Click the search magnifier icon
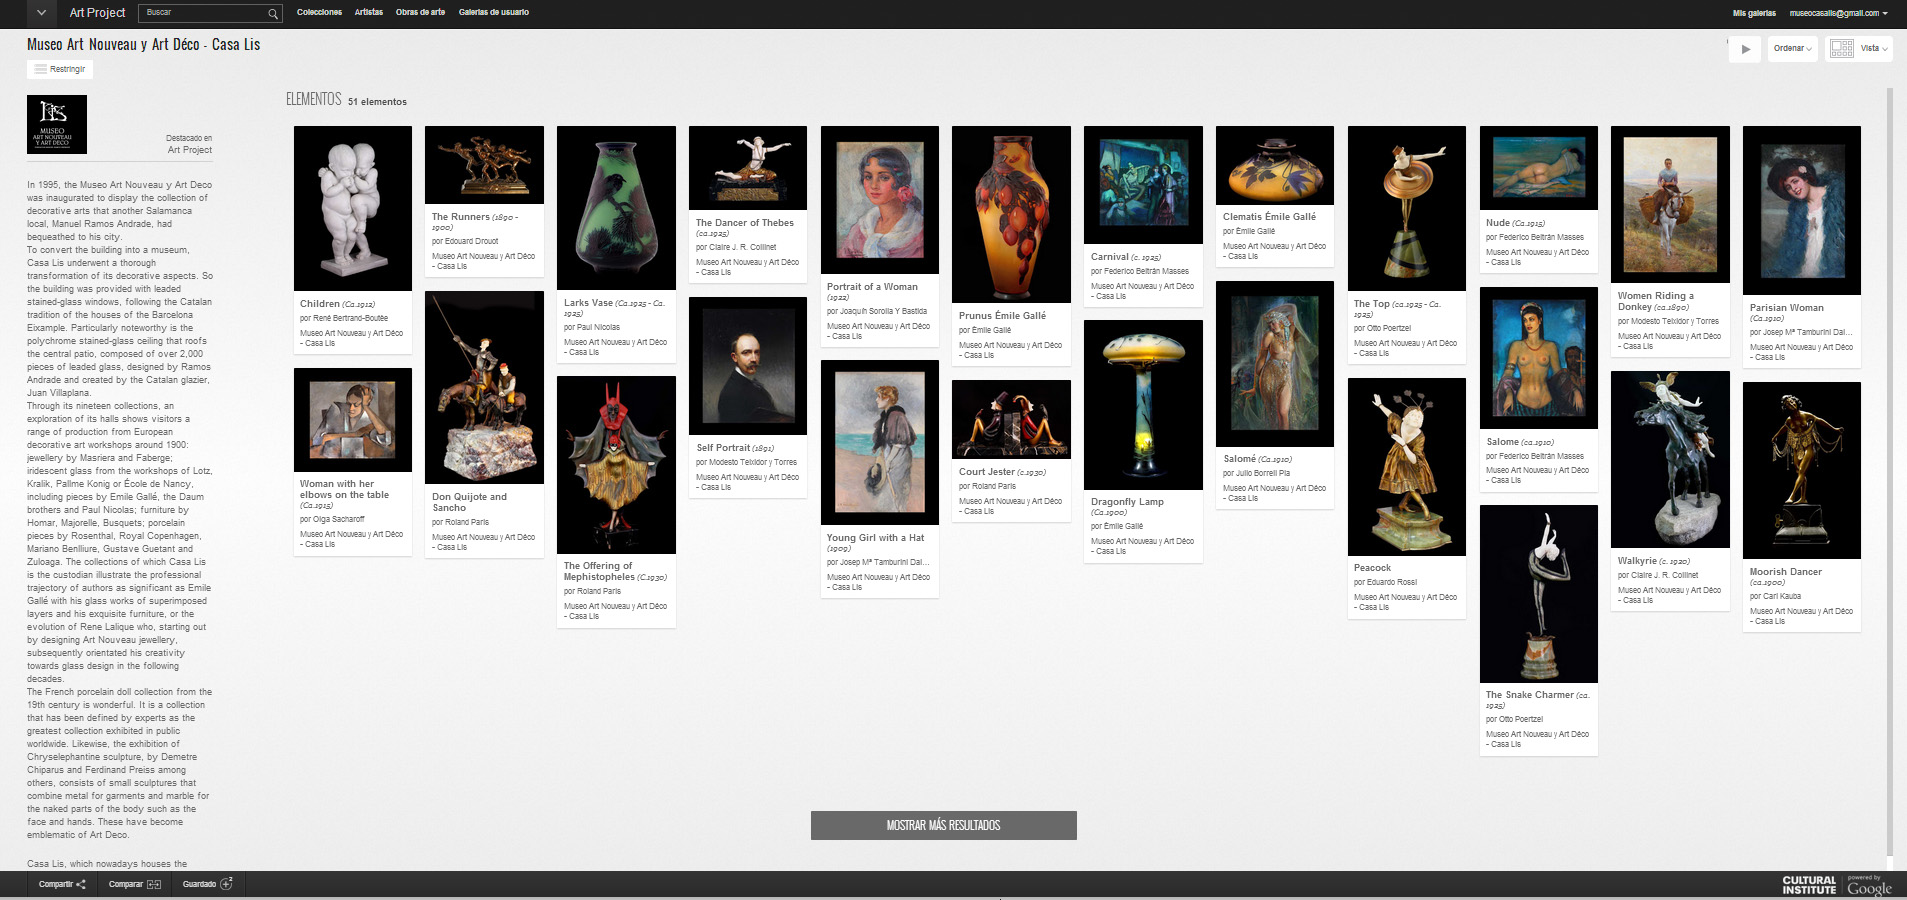The width and height of the screenshot is (1907, 900). coord(273,13)
